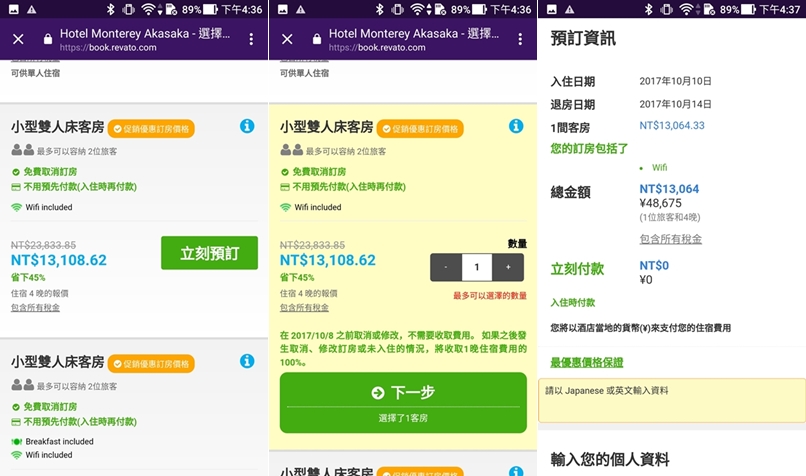
Task: Open 包含所有稅金 link in booking summary
Action: coord(670,239)
